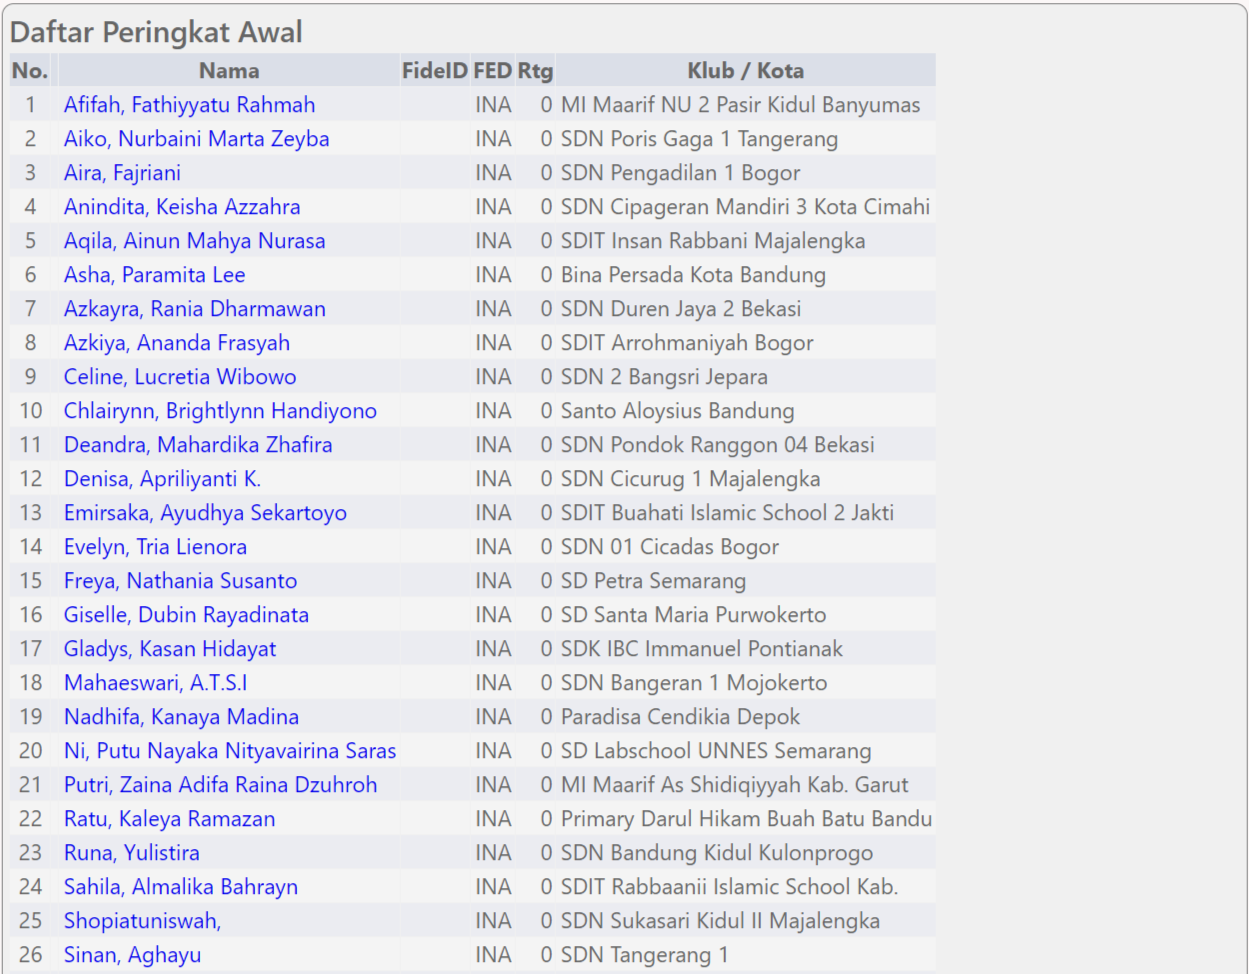Click Mahaeswari, A.T.S.I link
The width and height of the screenshot is (1249, 974).
[x=155, y=683]
